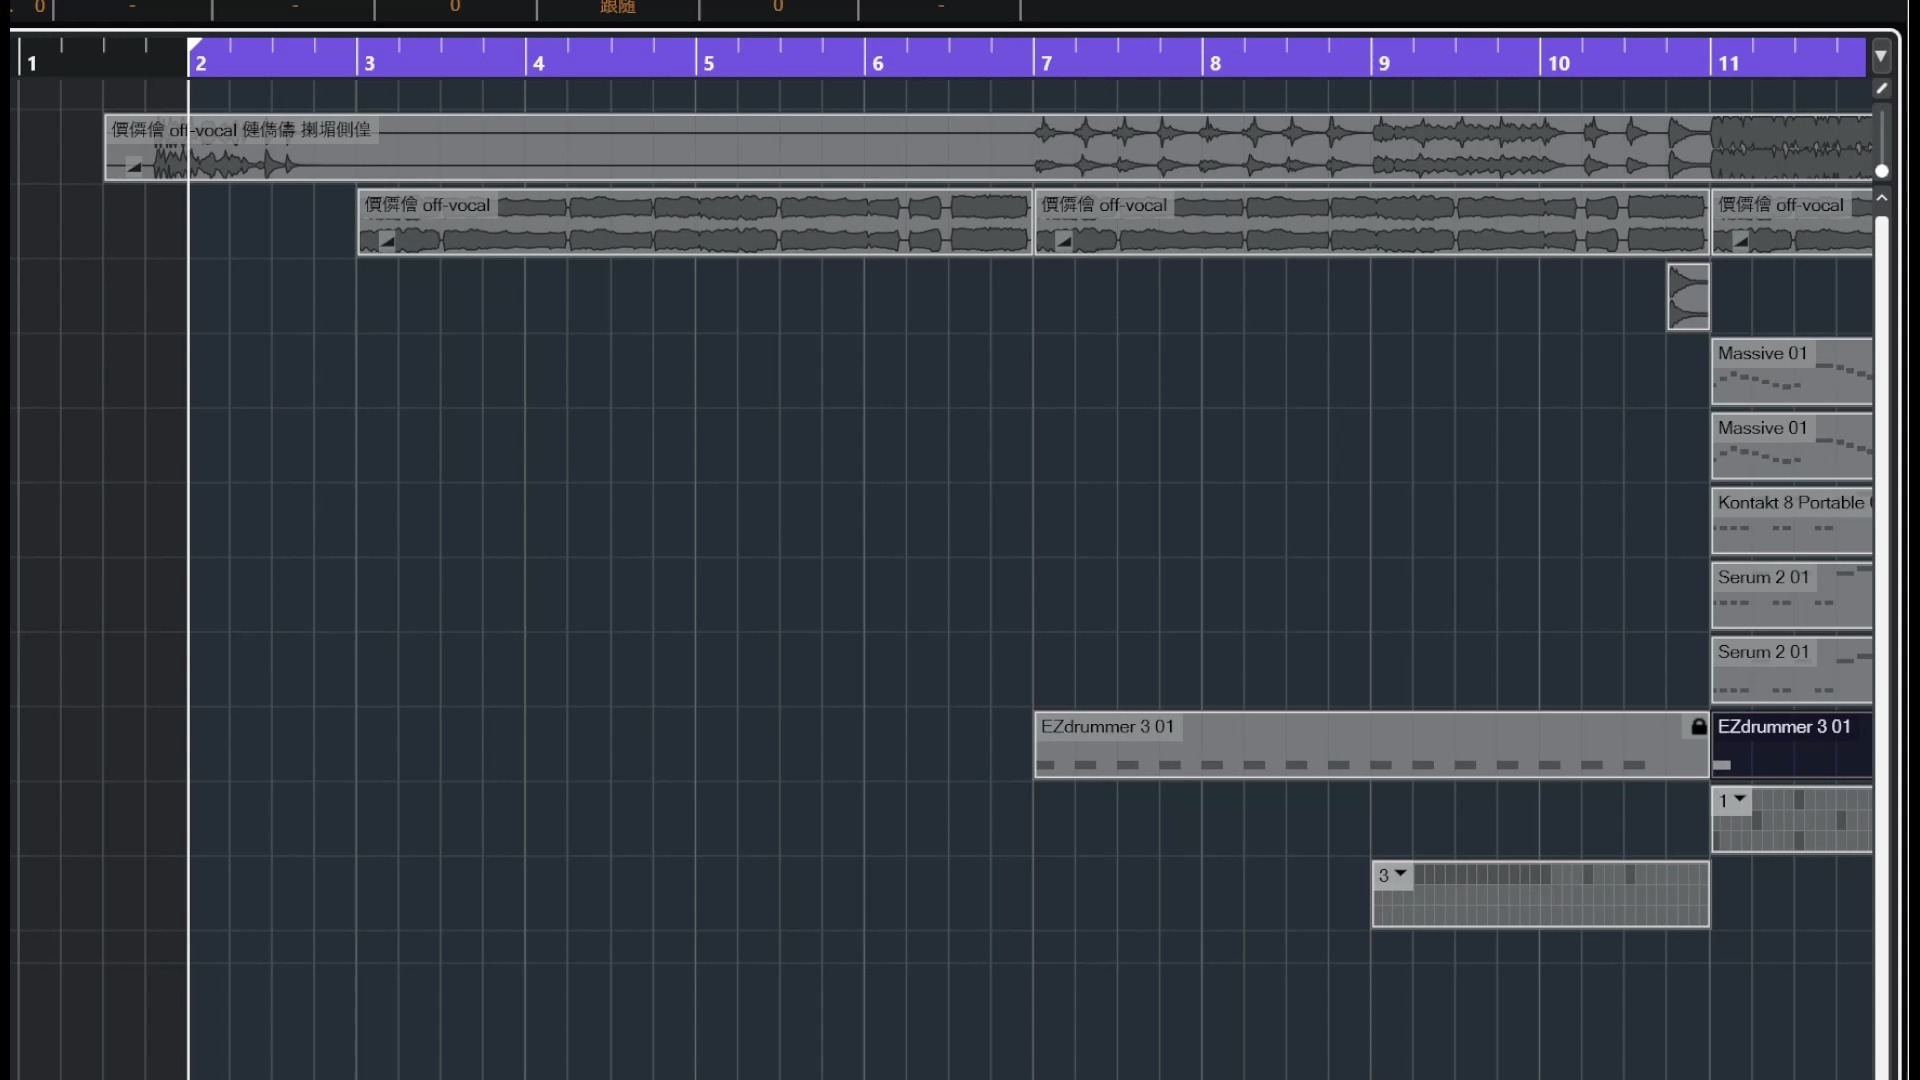This screenshot has height=1080, width=1920.
Task: Click the vertical track zoom slider knob
Action: click(1881, 171)
